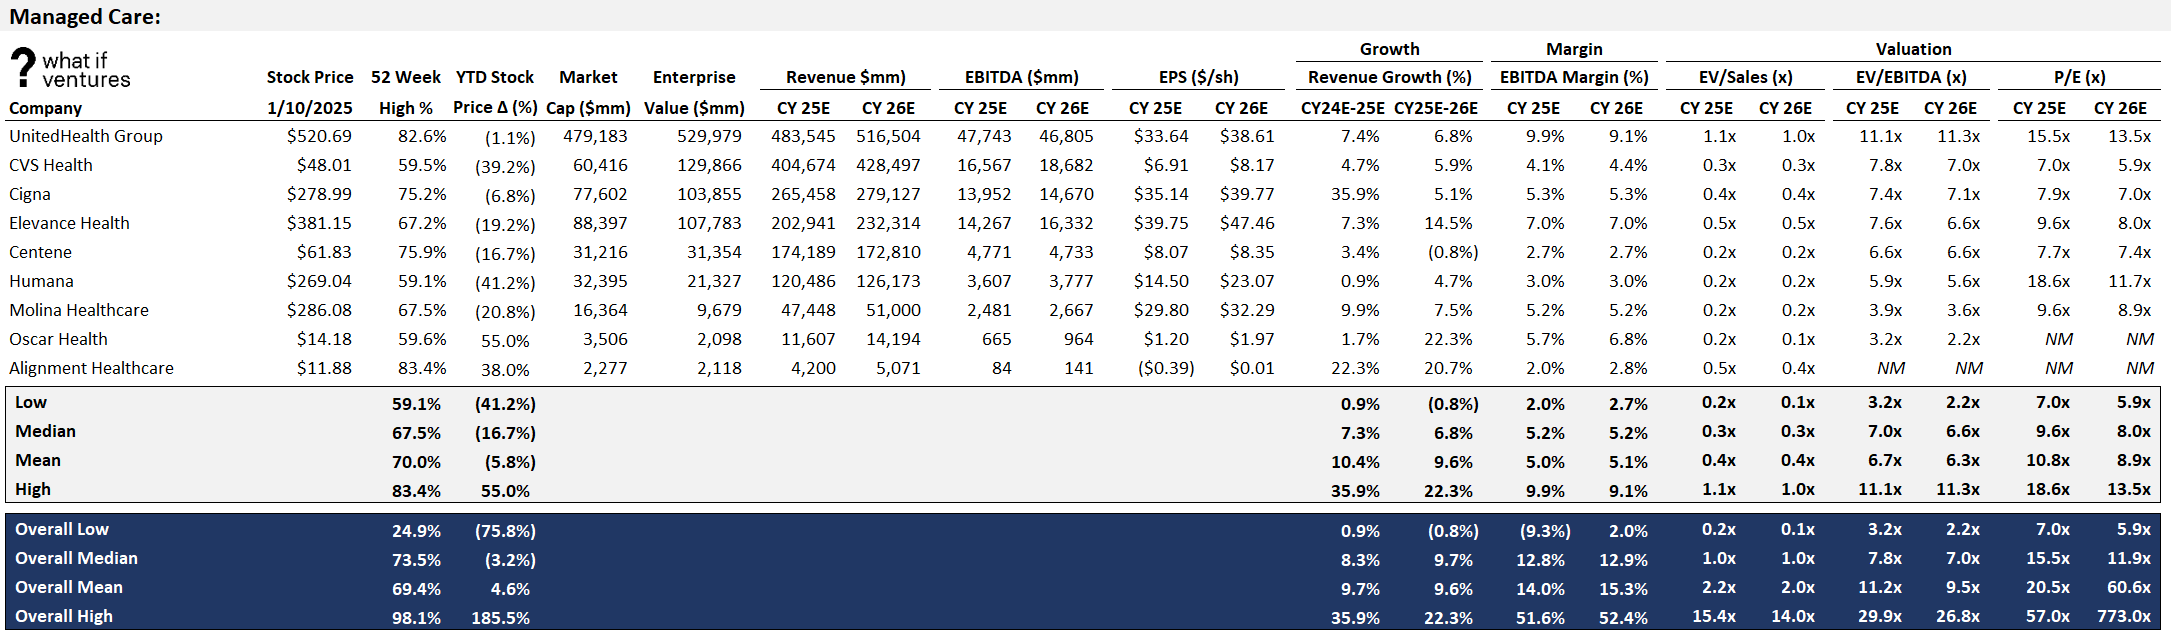Select the Enterprise column header
The height and width of the screenshot is (636, 2171).
pos(694,77)
